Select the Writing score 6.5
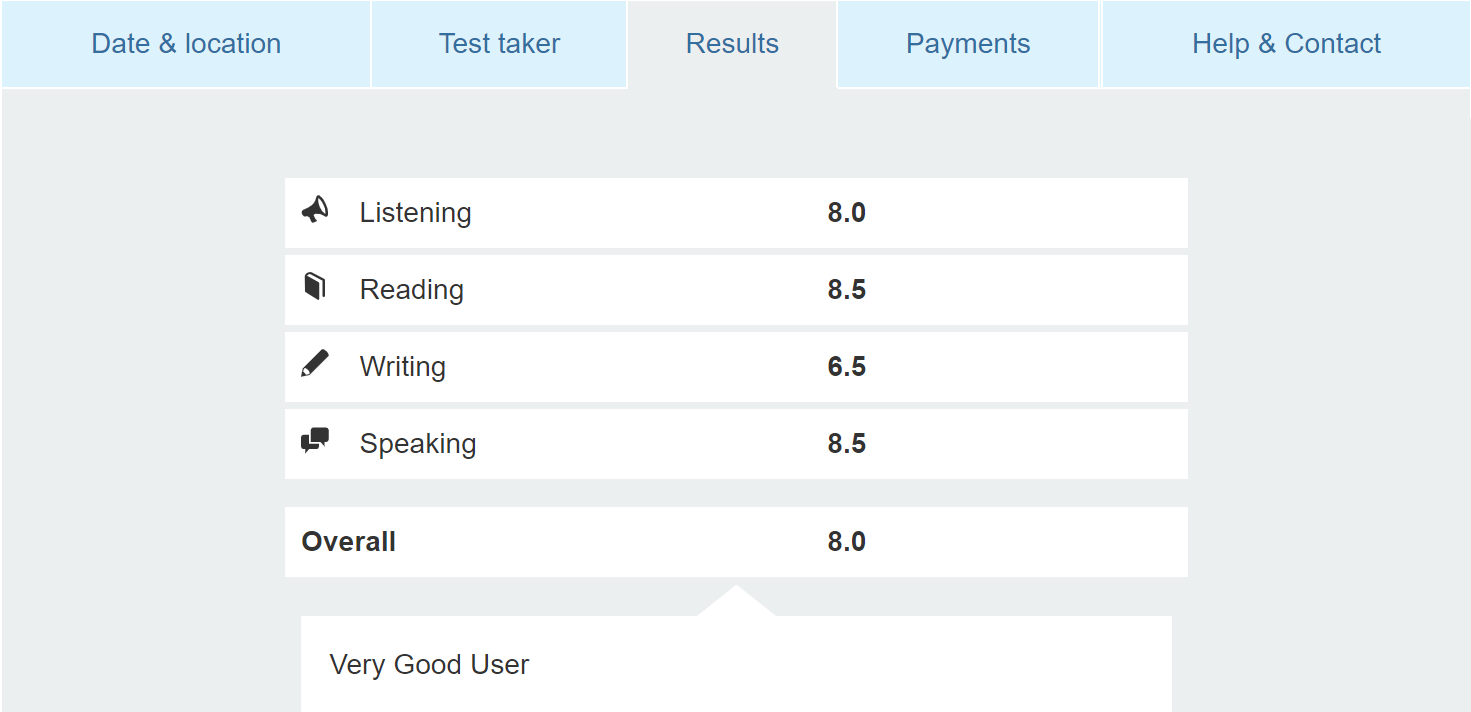The height and width of the screenshot is (712, 1471). [x=846, y=367]
